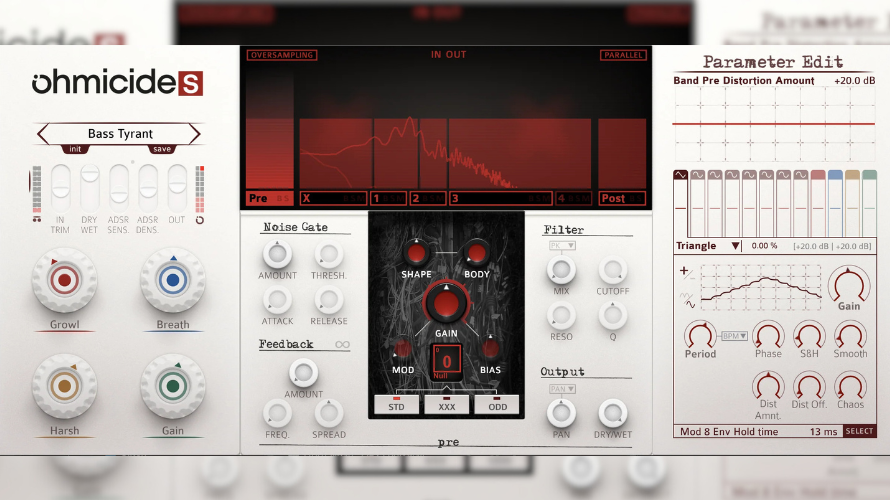
Task: Click the BIAS knob in distortion panel
Action: tap(490, 348)
